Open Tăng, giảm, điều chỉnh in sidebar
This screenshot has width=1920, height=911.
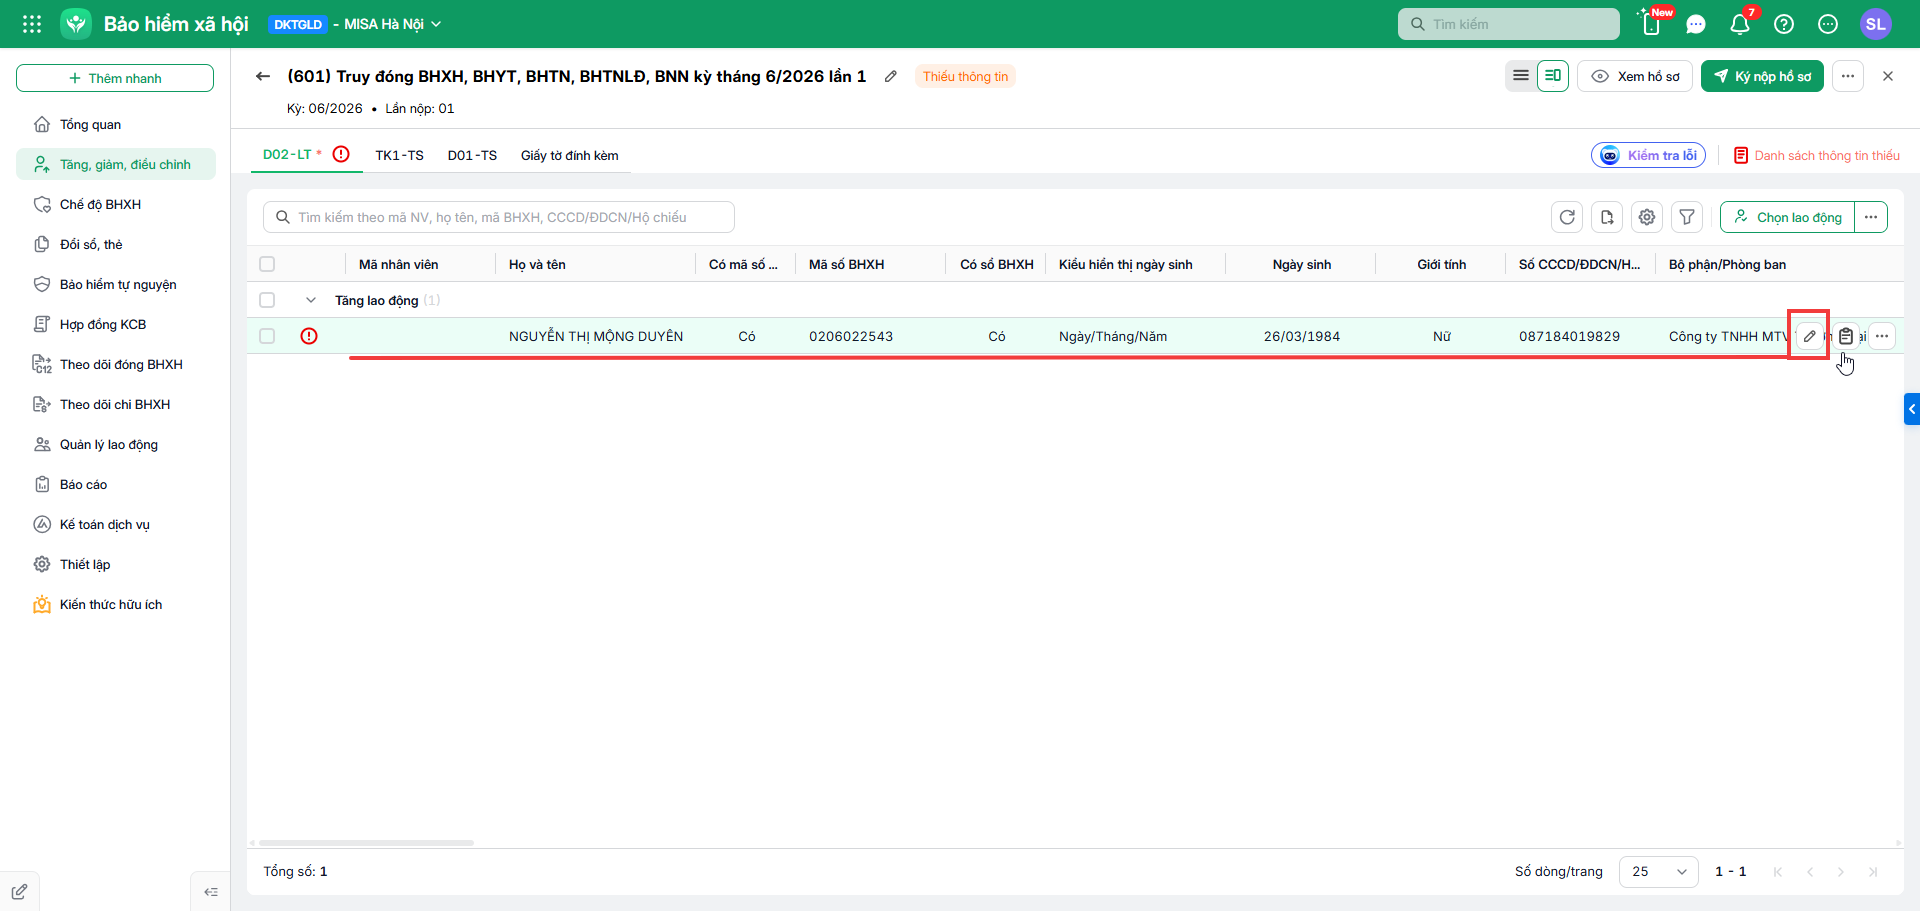[116, 164]
